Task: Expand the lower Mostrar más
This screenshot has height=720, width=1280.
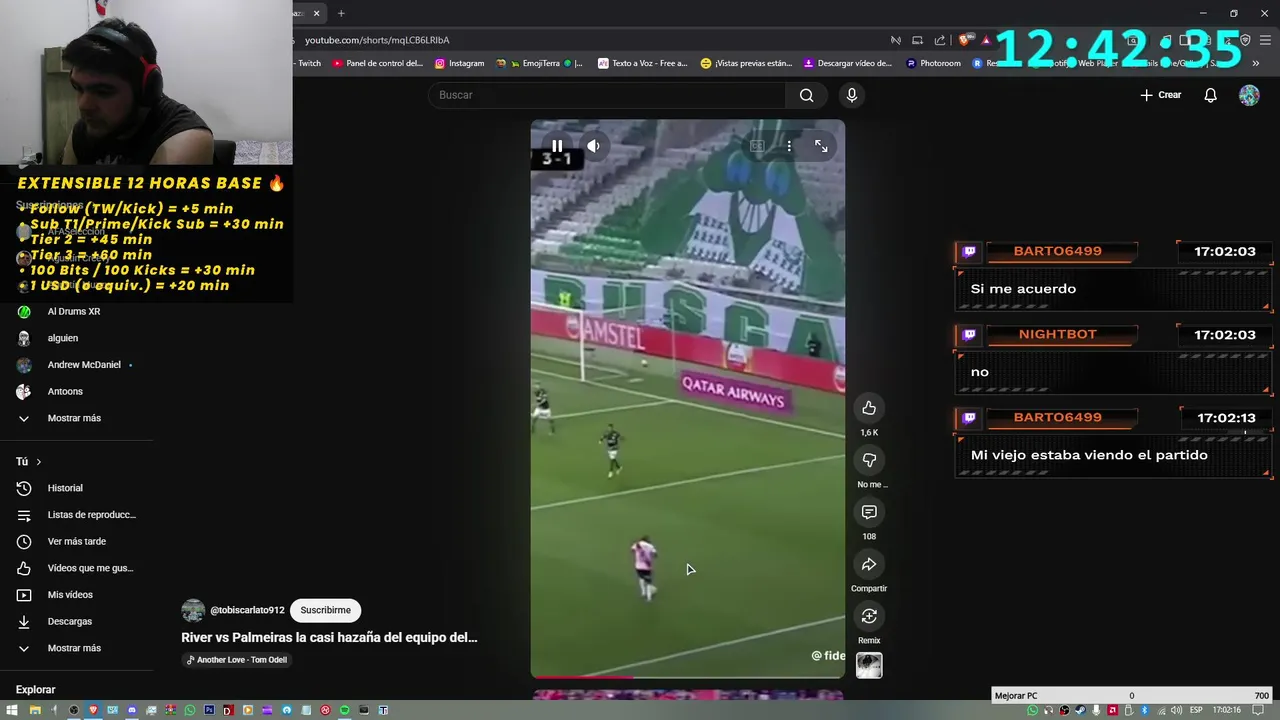Action: pos(74,648)
